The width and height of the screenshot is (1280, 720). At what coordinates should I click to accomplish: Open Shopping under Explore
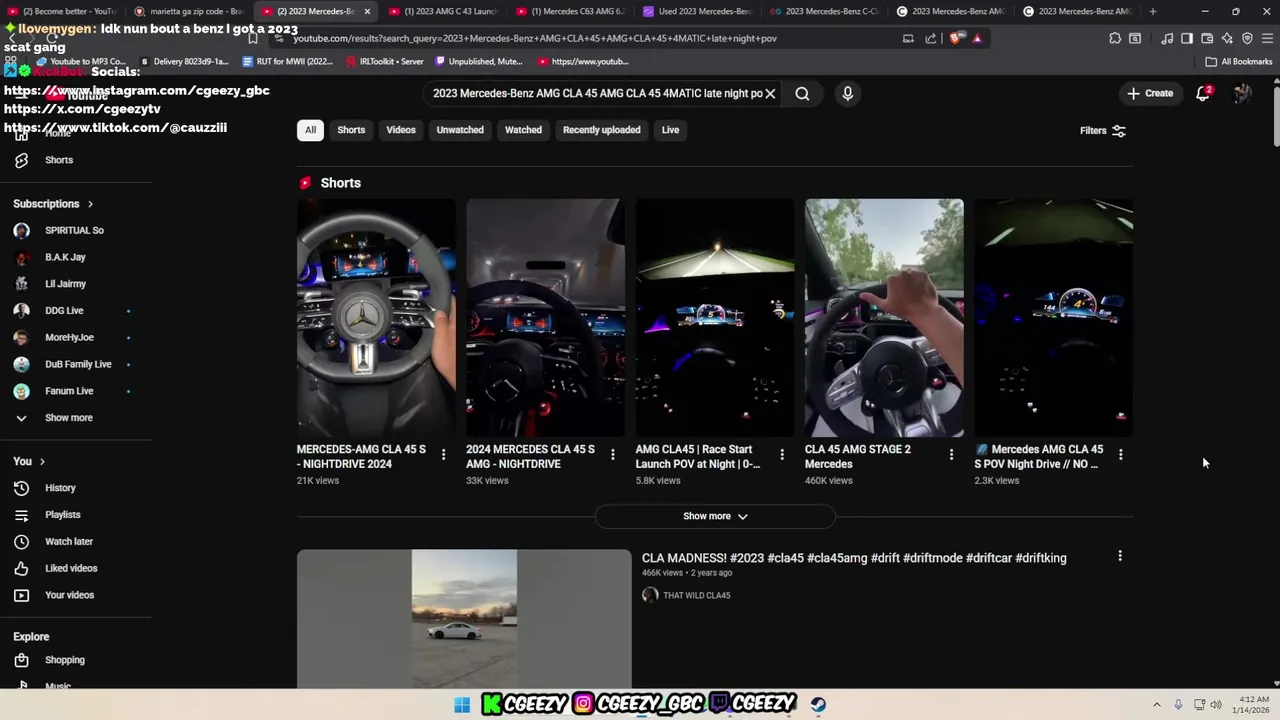(64, 660)
